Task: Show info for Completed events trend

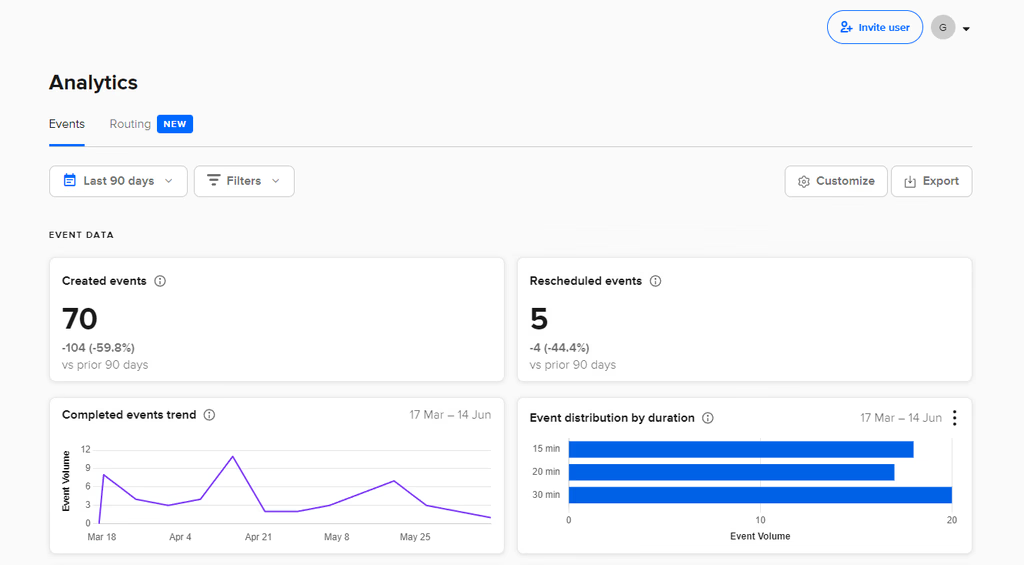Action: [x=210, y=415]
